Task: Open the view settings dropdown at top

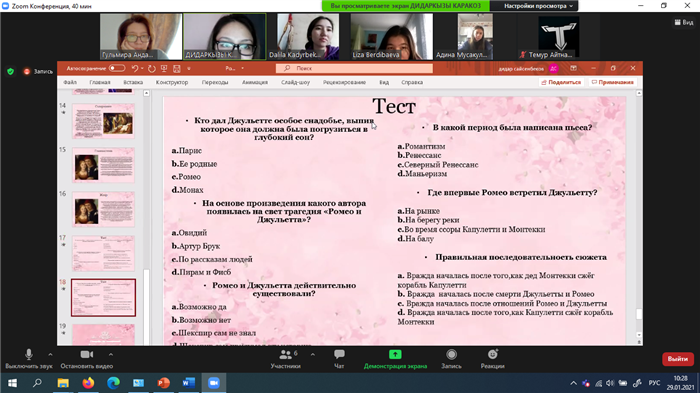Action: tap(538, 6)
